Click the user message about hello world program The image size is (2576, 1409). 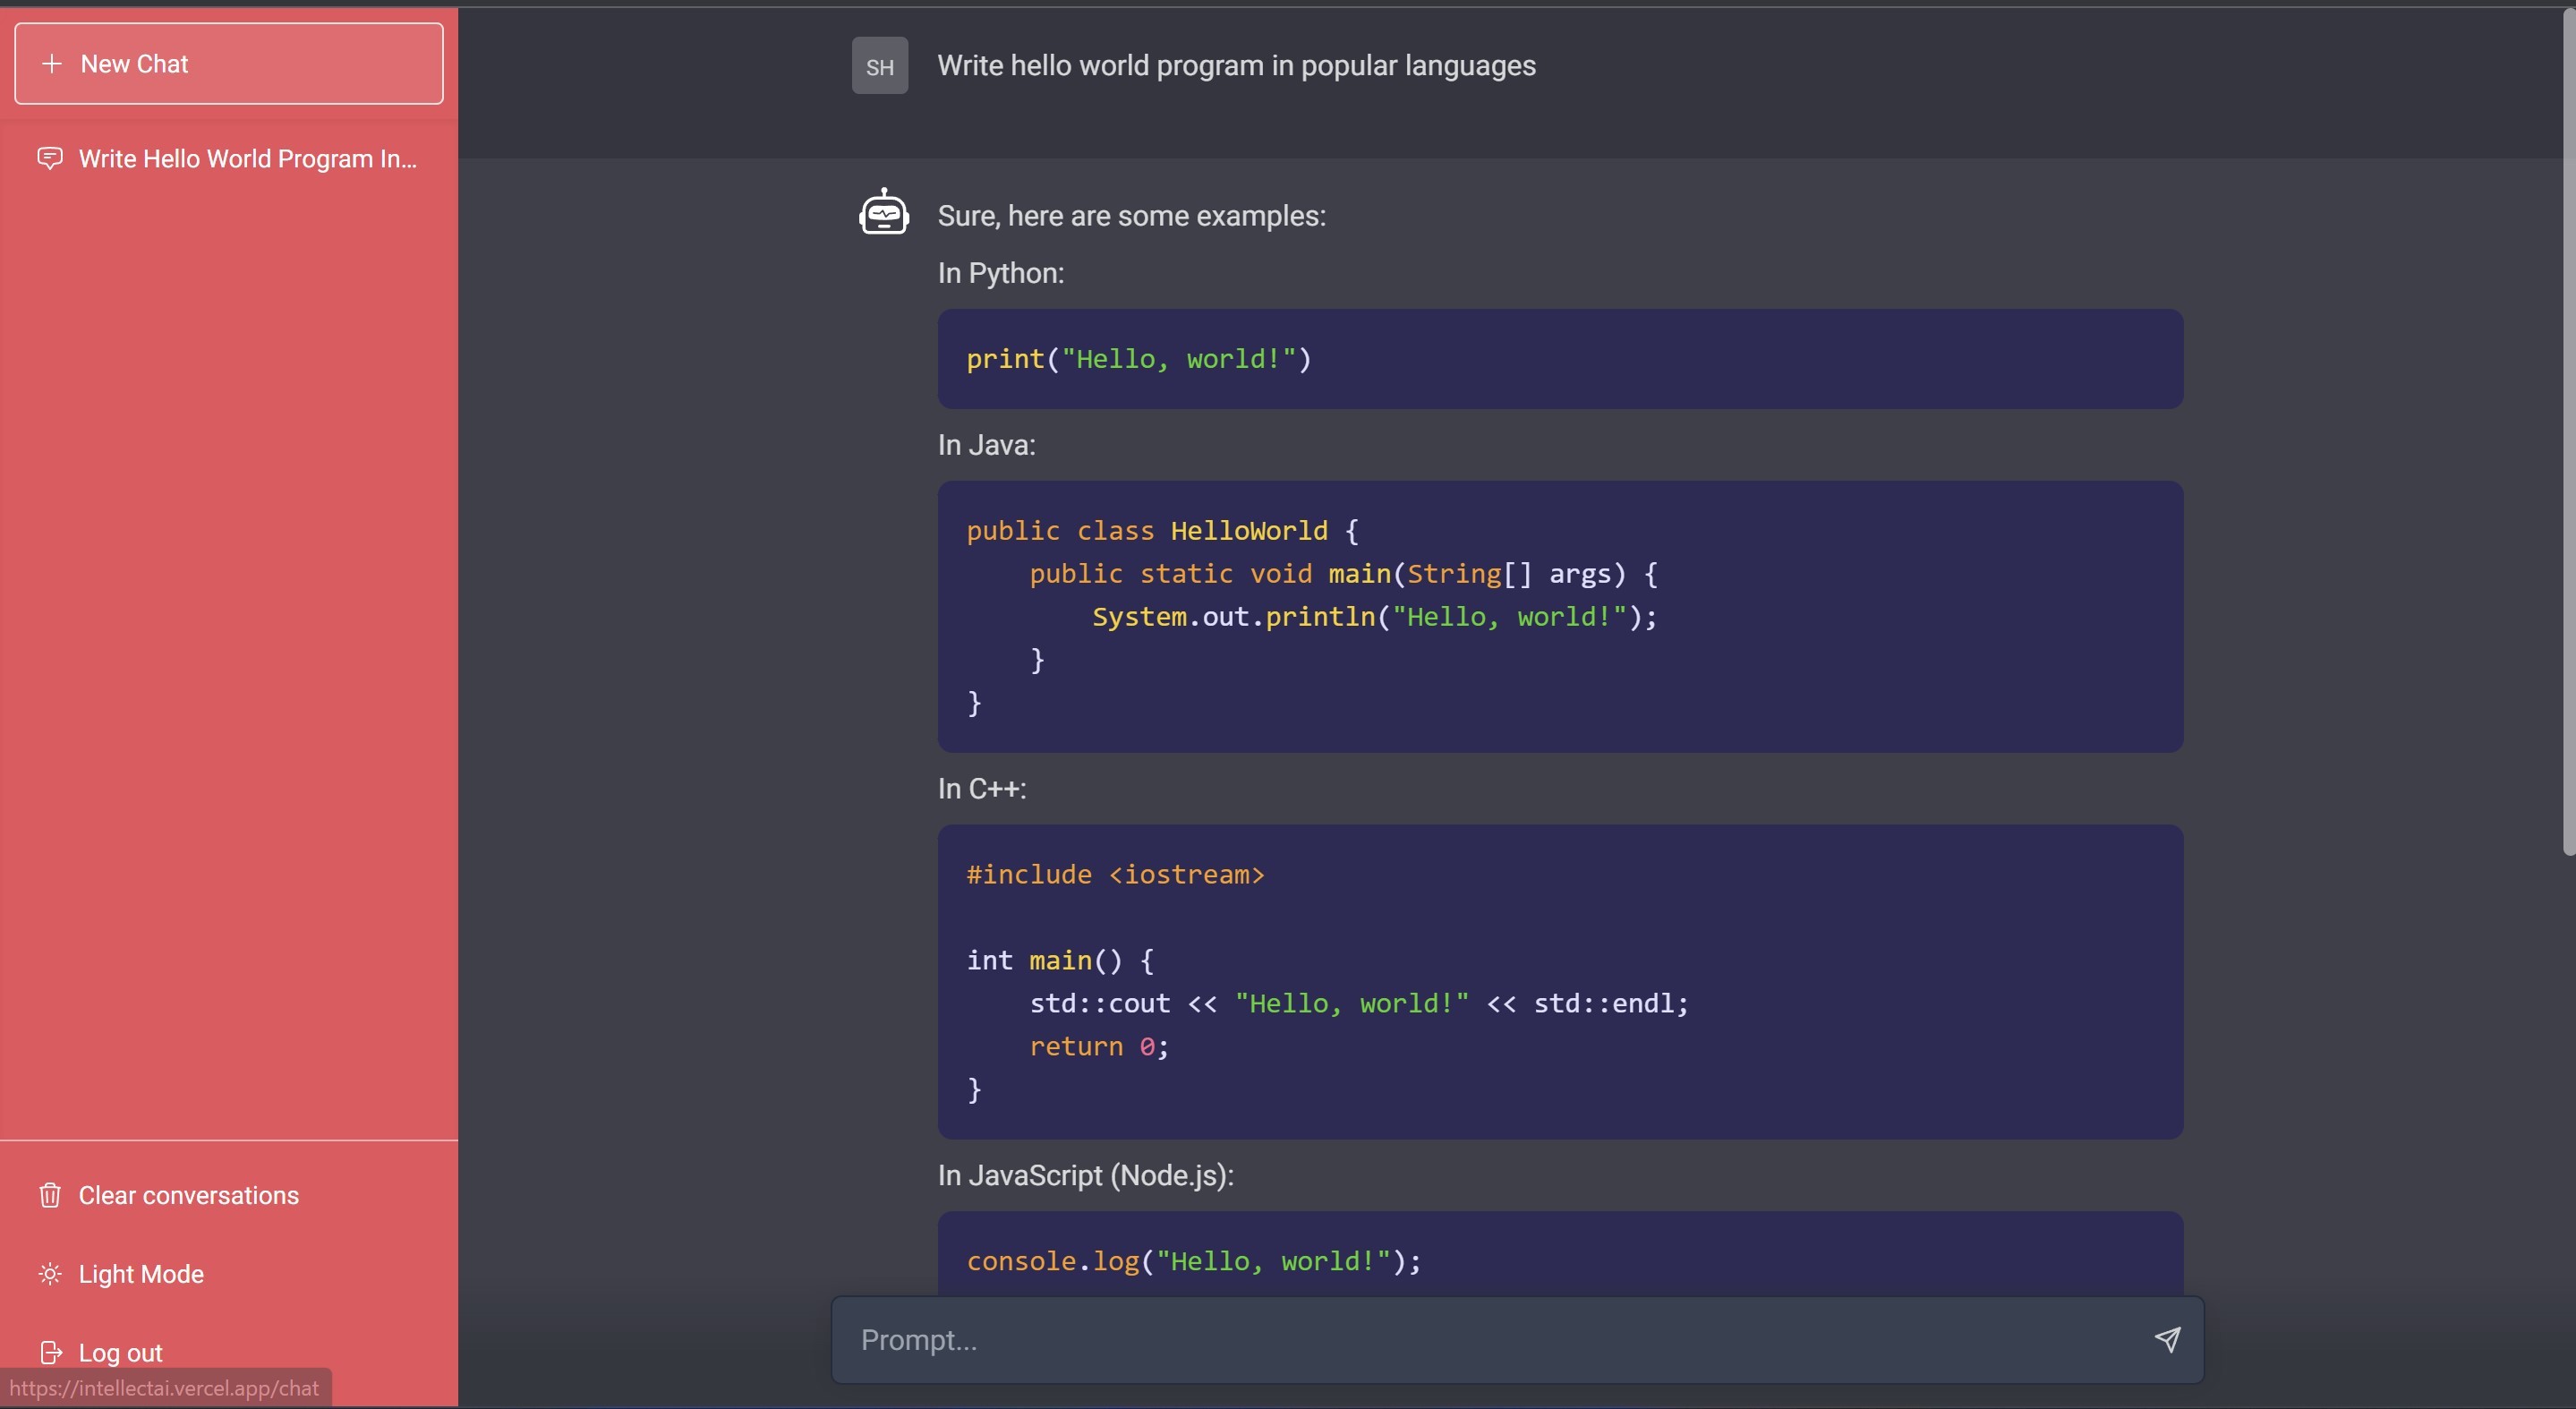1235,65
